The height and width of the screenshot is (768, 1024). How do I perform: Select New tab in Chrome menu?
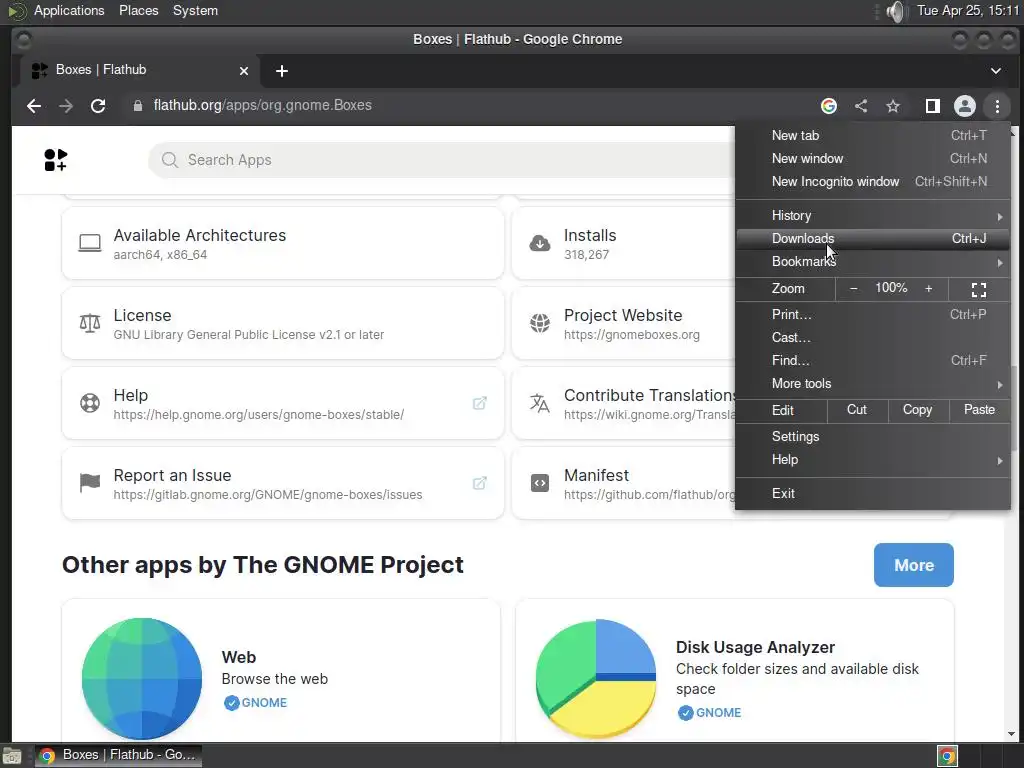(873, 135)
